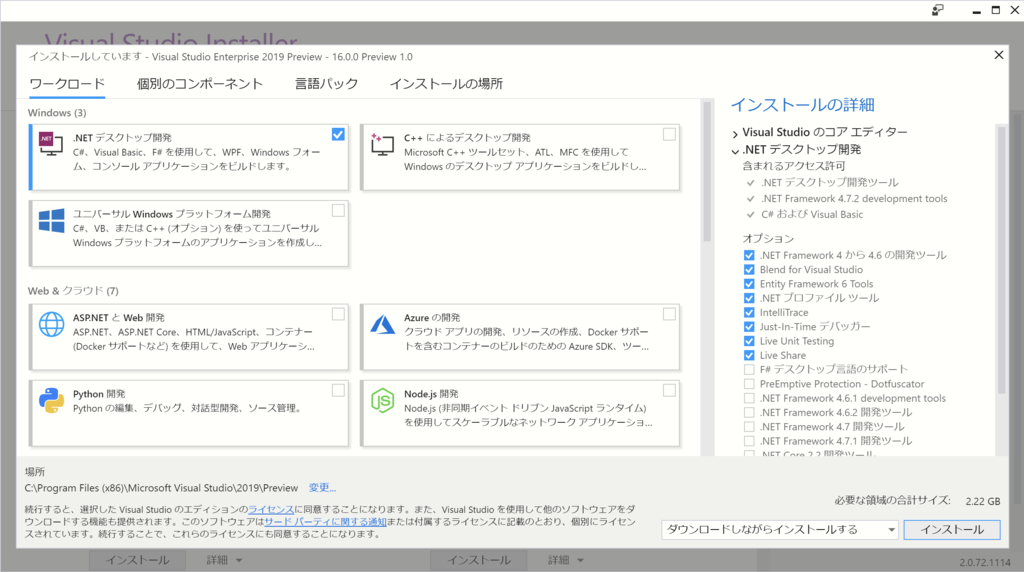The width and height of the screenshot is (1024, 572).
Task: Check .NET Framework 4.7.1 開発ツール option
Action: 749,441
